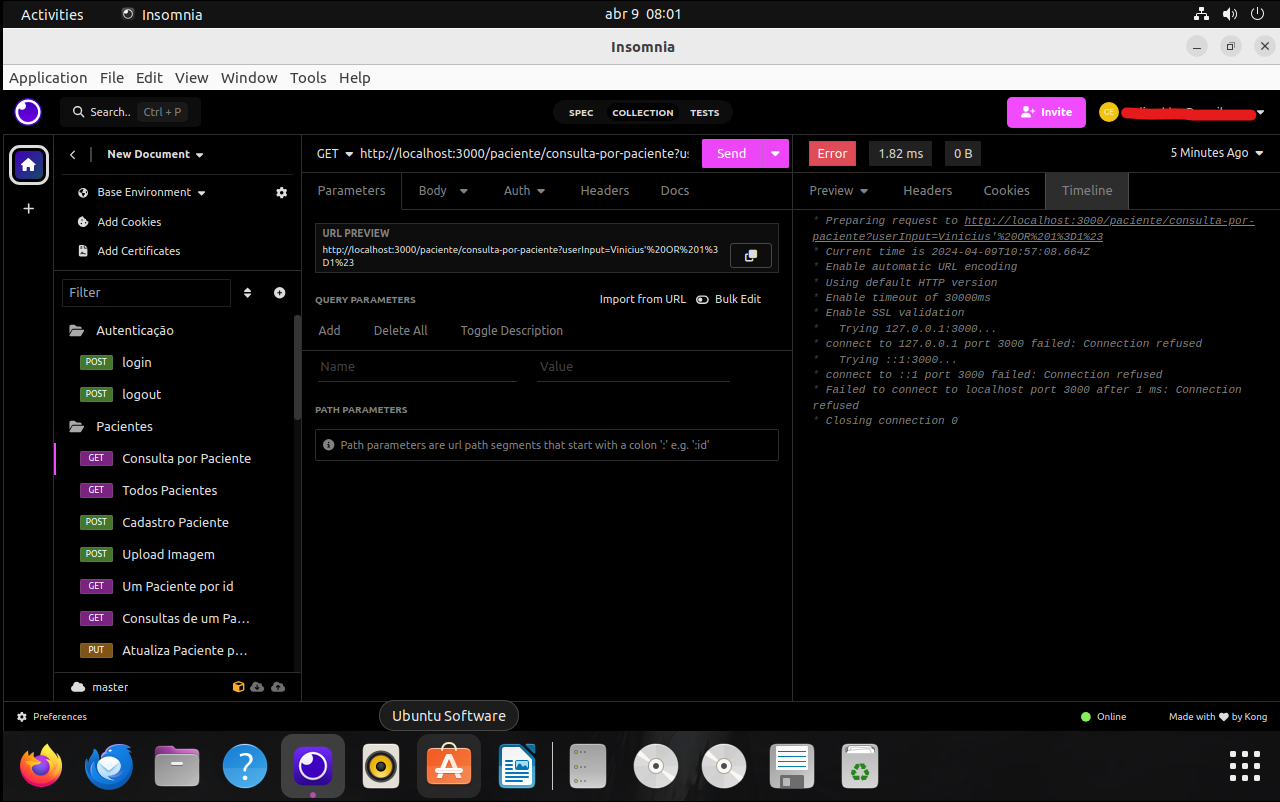Open the response Cookies tab
The height and width of the screenshot is (802, 1280).
1006,190
